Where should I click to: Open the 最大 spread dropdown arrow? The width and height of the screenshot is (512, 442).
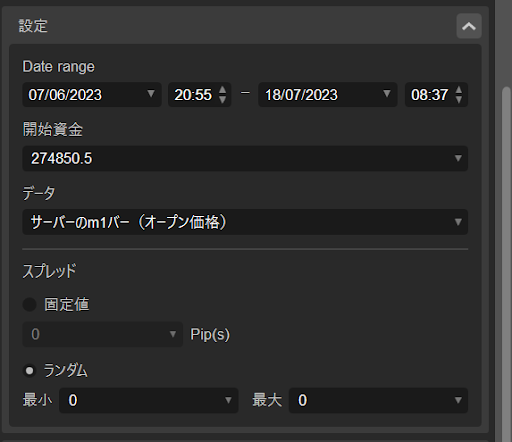[458, 400]
